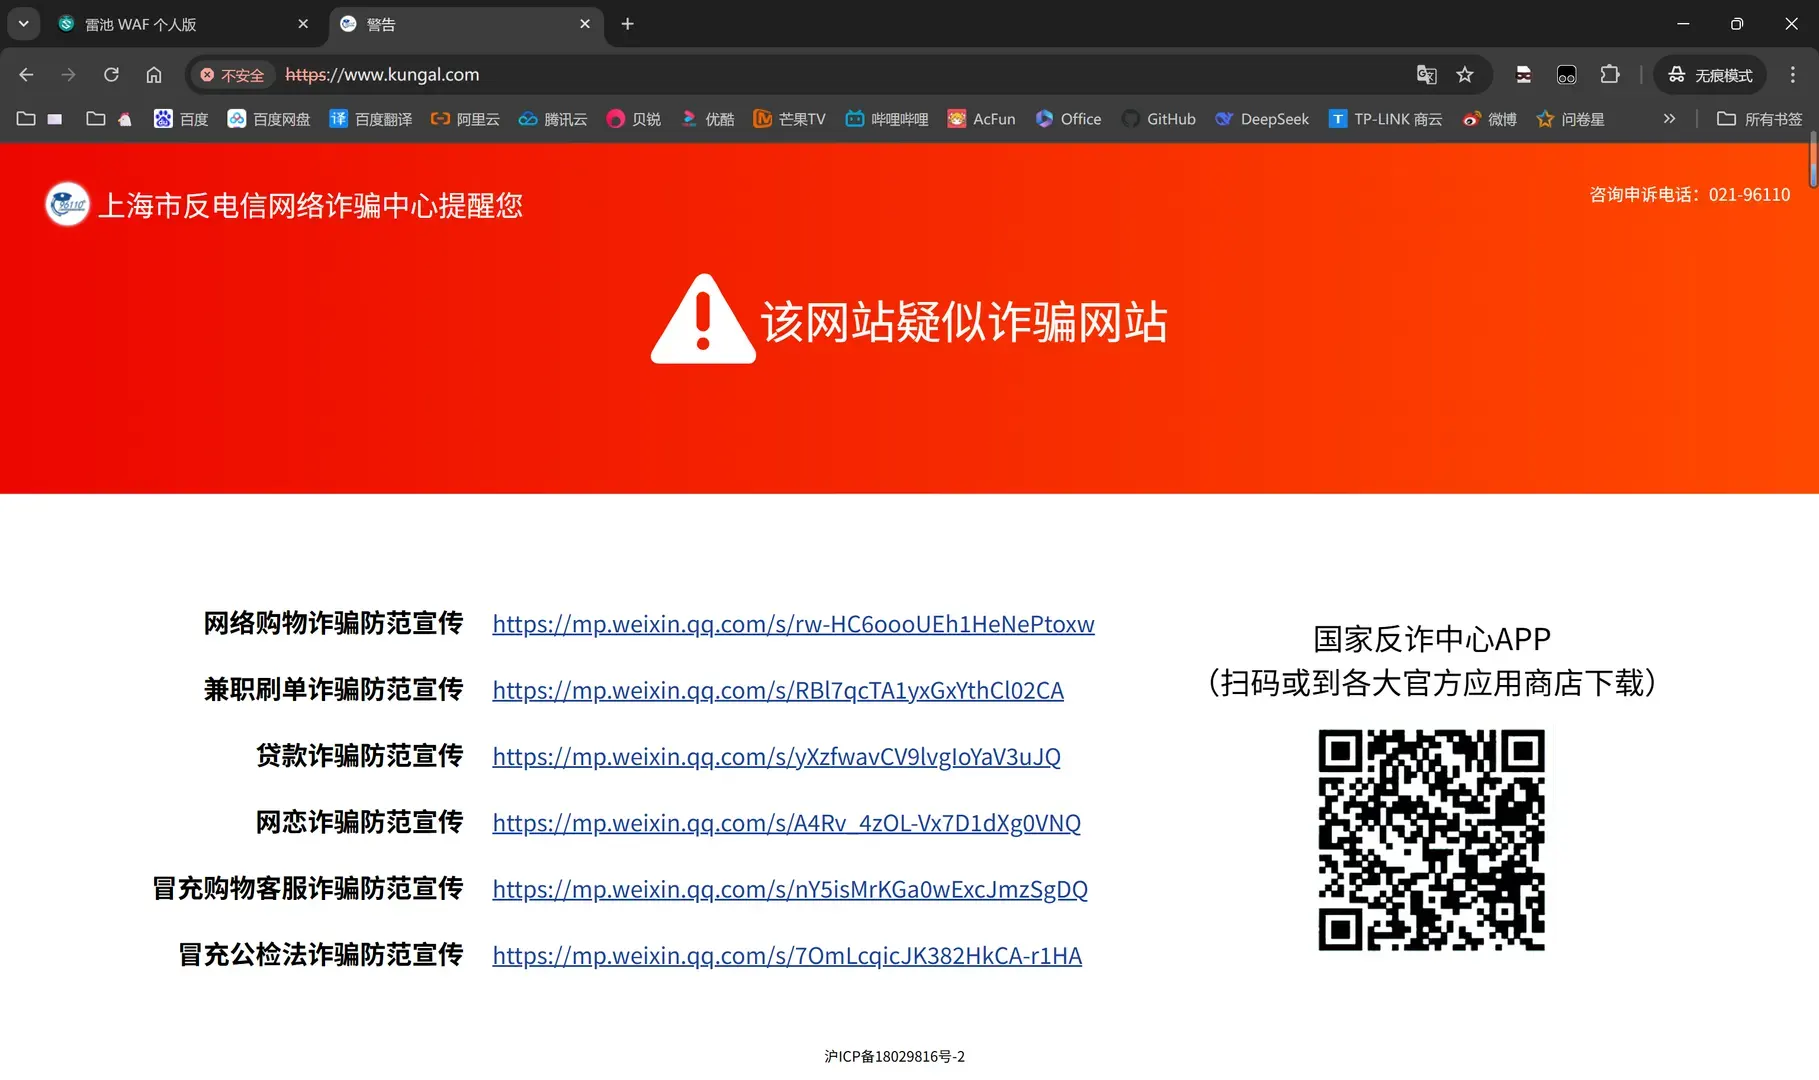Open the extensions puzzle icon

point(1610,75)
